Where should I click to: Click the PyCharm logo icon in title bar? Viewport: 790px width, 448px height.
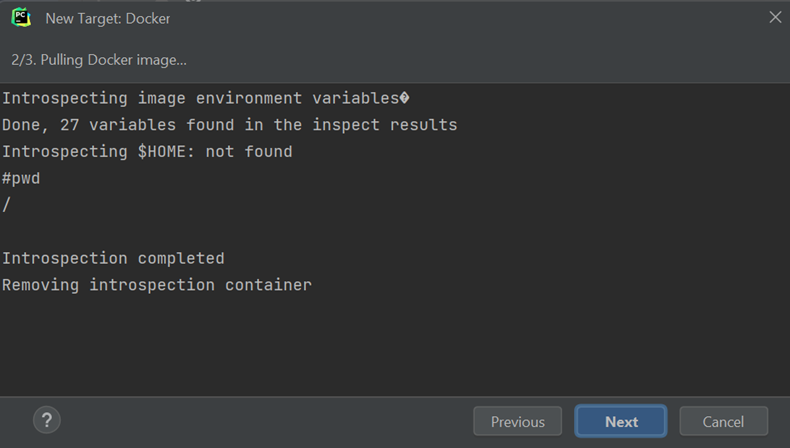tap(21, 18)
